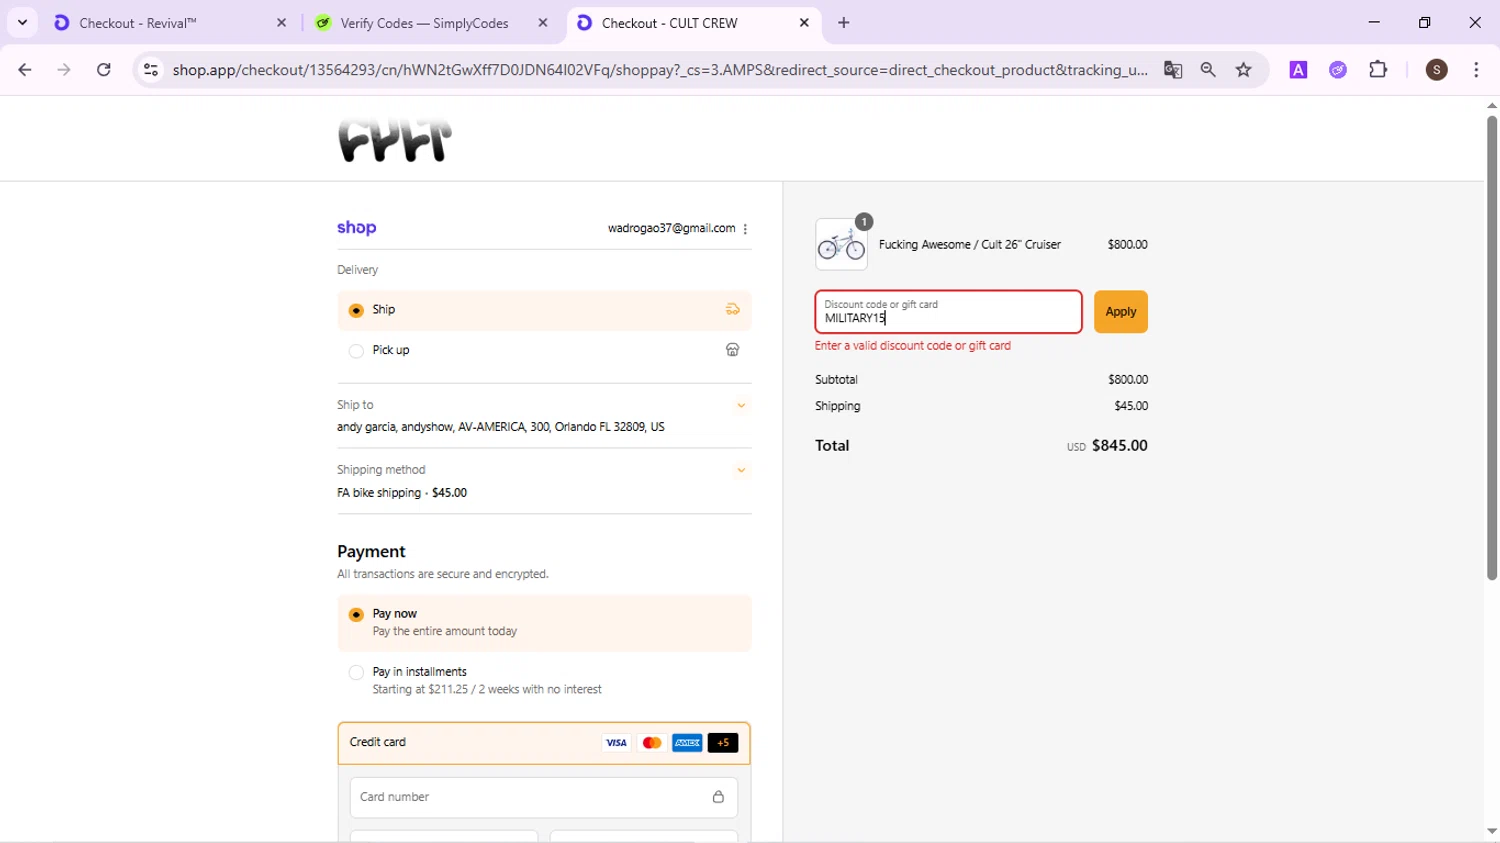Click the store pickup icon
Screen dimensions: 1500x843
coord(733,350)
